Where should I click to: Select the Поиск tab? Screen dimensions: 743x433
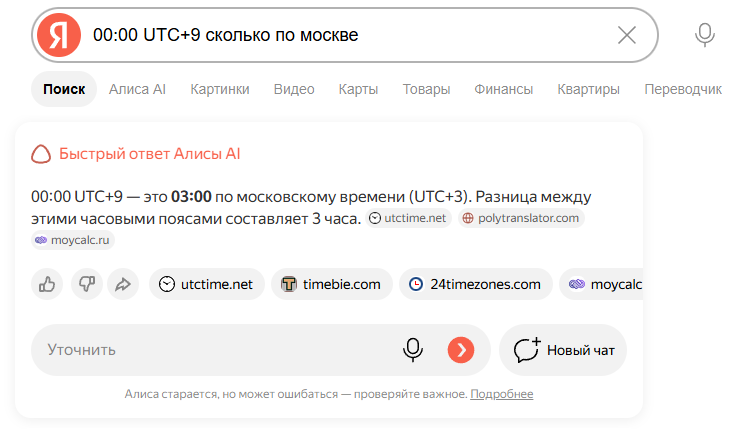coord(64,89)
